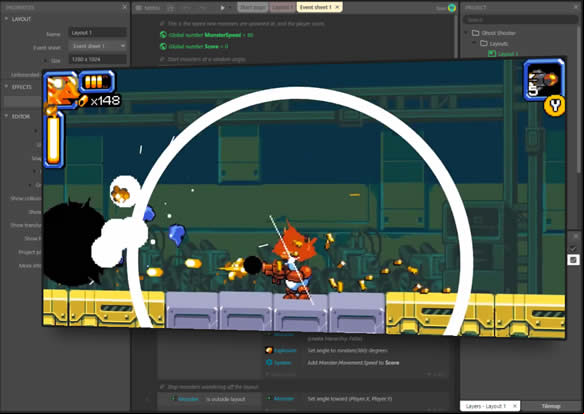The image size is (584, 414).
Task: Open the user account avatar icon
Action: 452,7
